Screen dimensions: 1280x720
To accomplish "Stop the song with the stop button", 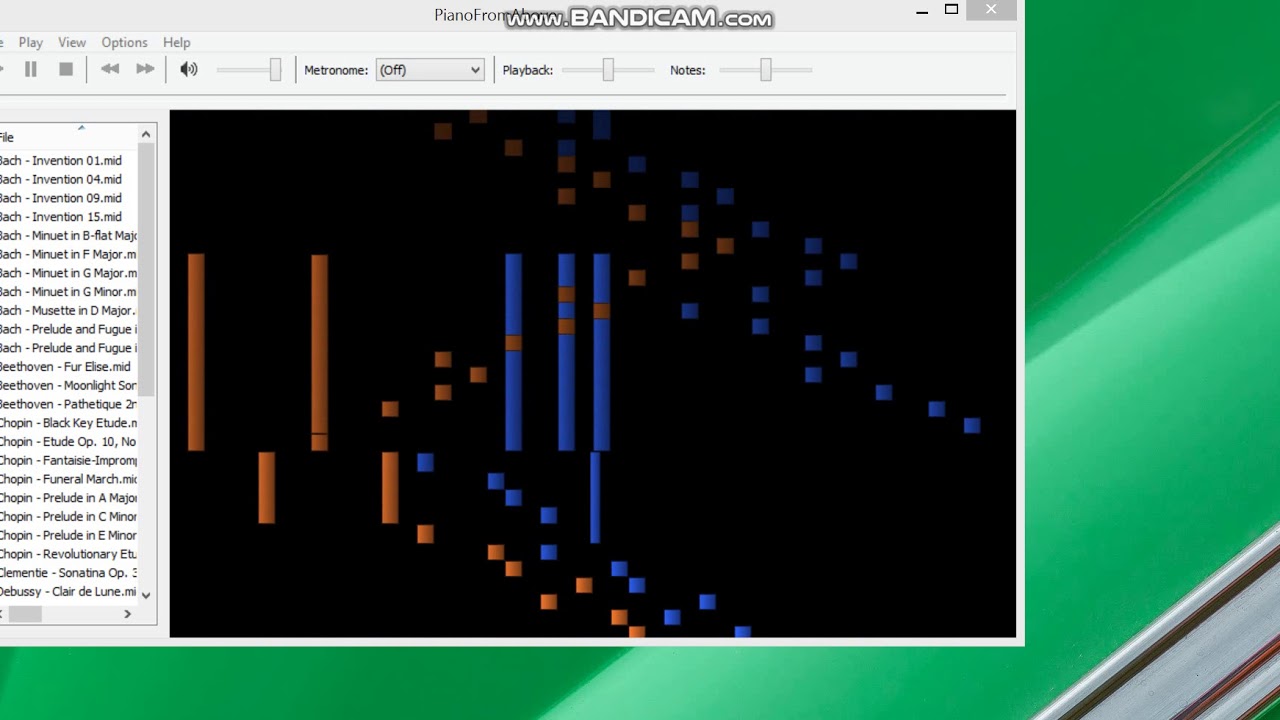I will coord(66,69).
